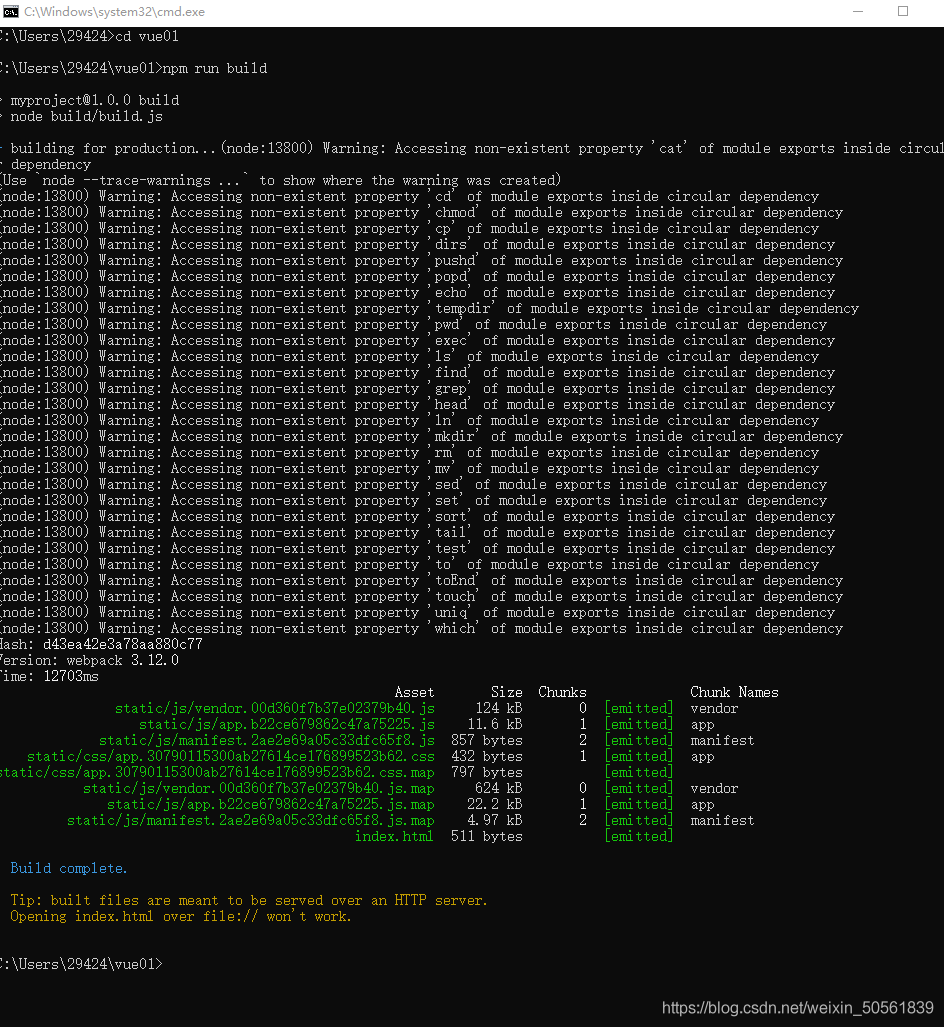Click the Hash value line
Viewport: 944px width, 1027px height.
click(x=101, y=644)
